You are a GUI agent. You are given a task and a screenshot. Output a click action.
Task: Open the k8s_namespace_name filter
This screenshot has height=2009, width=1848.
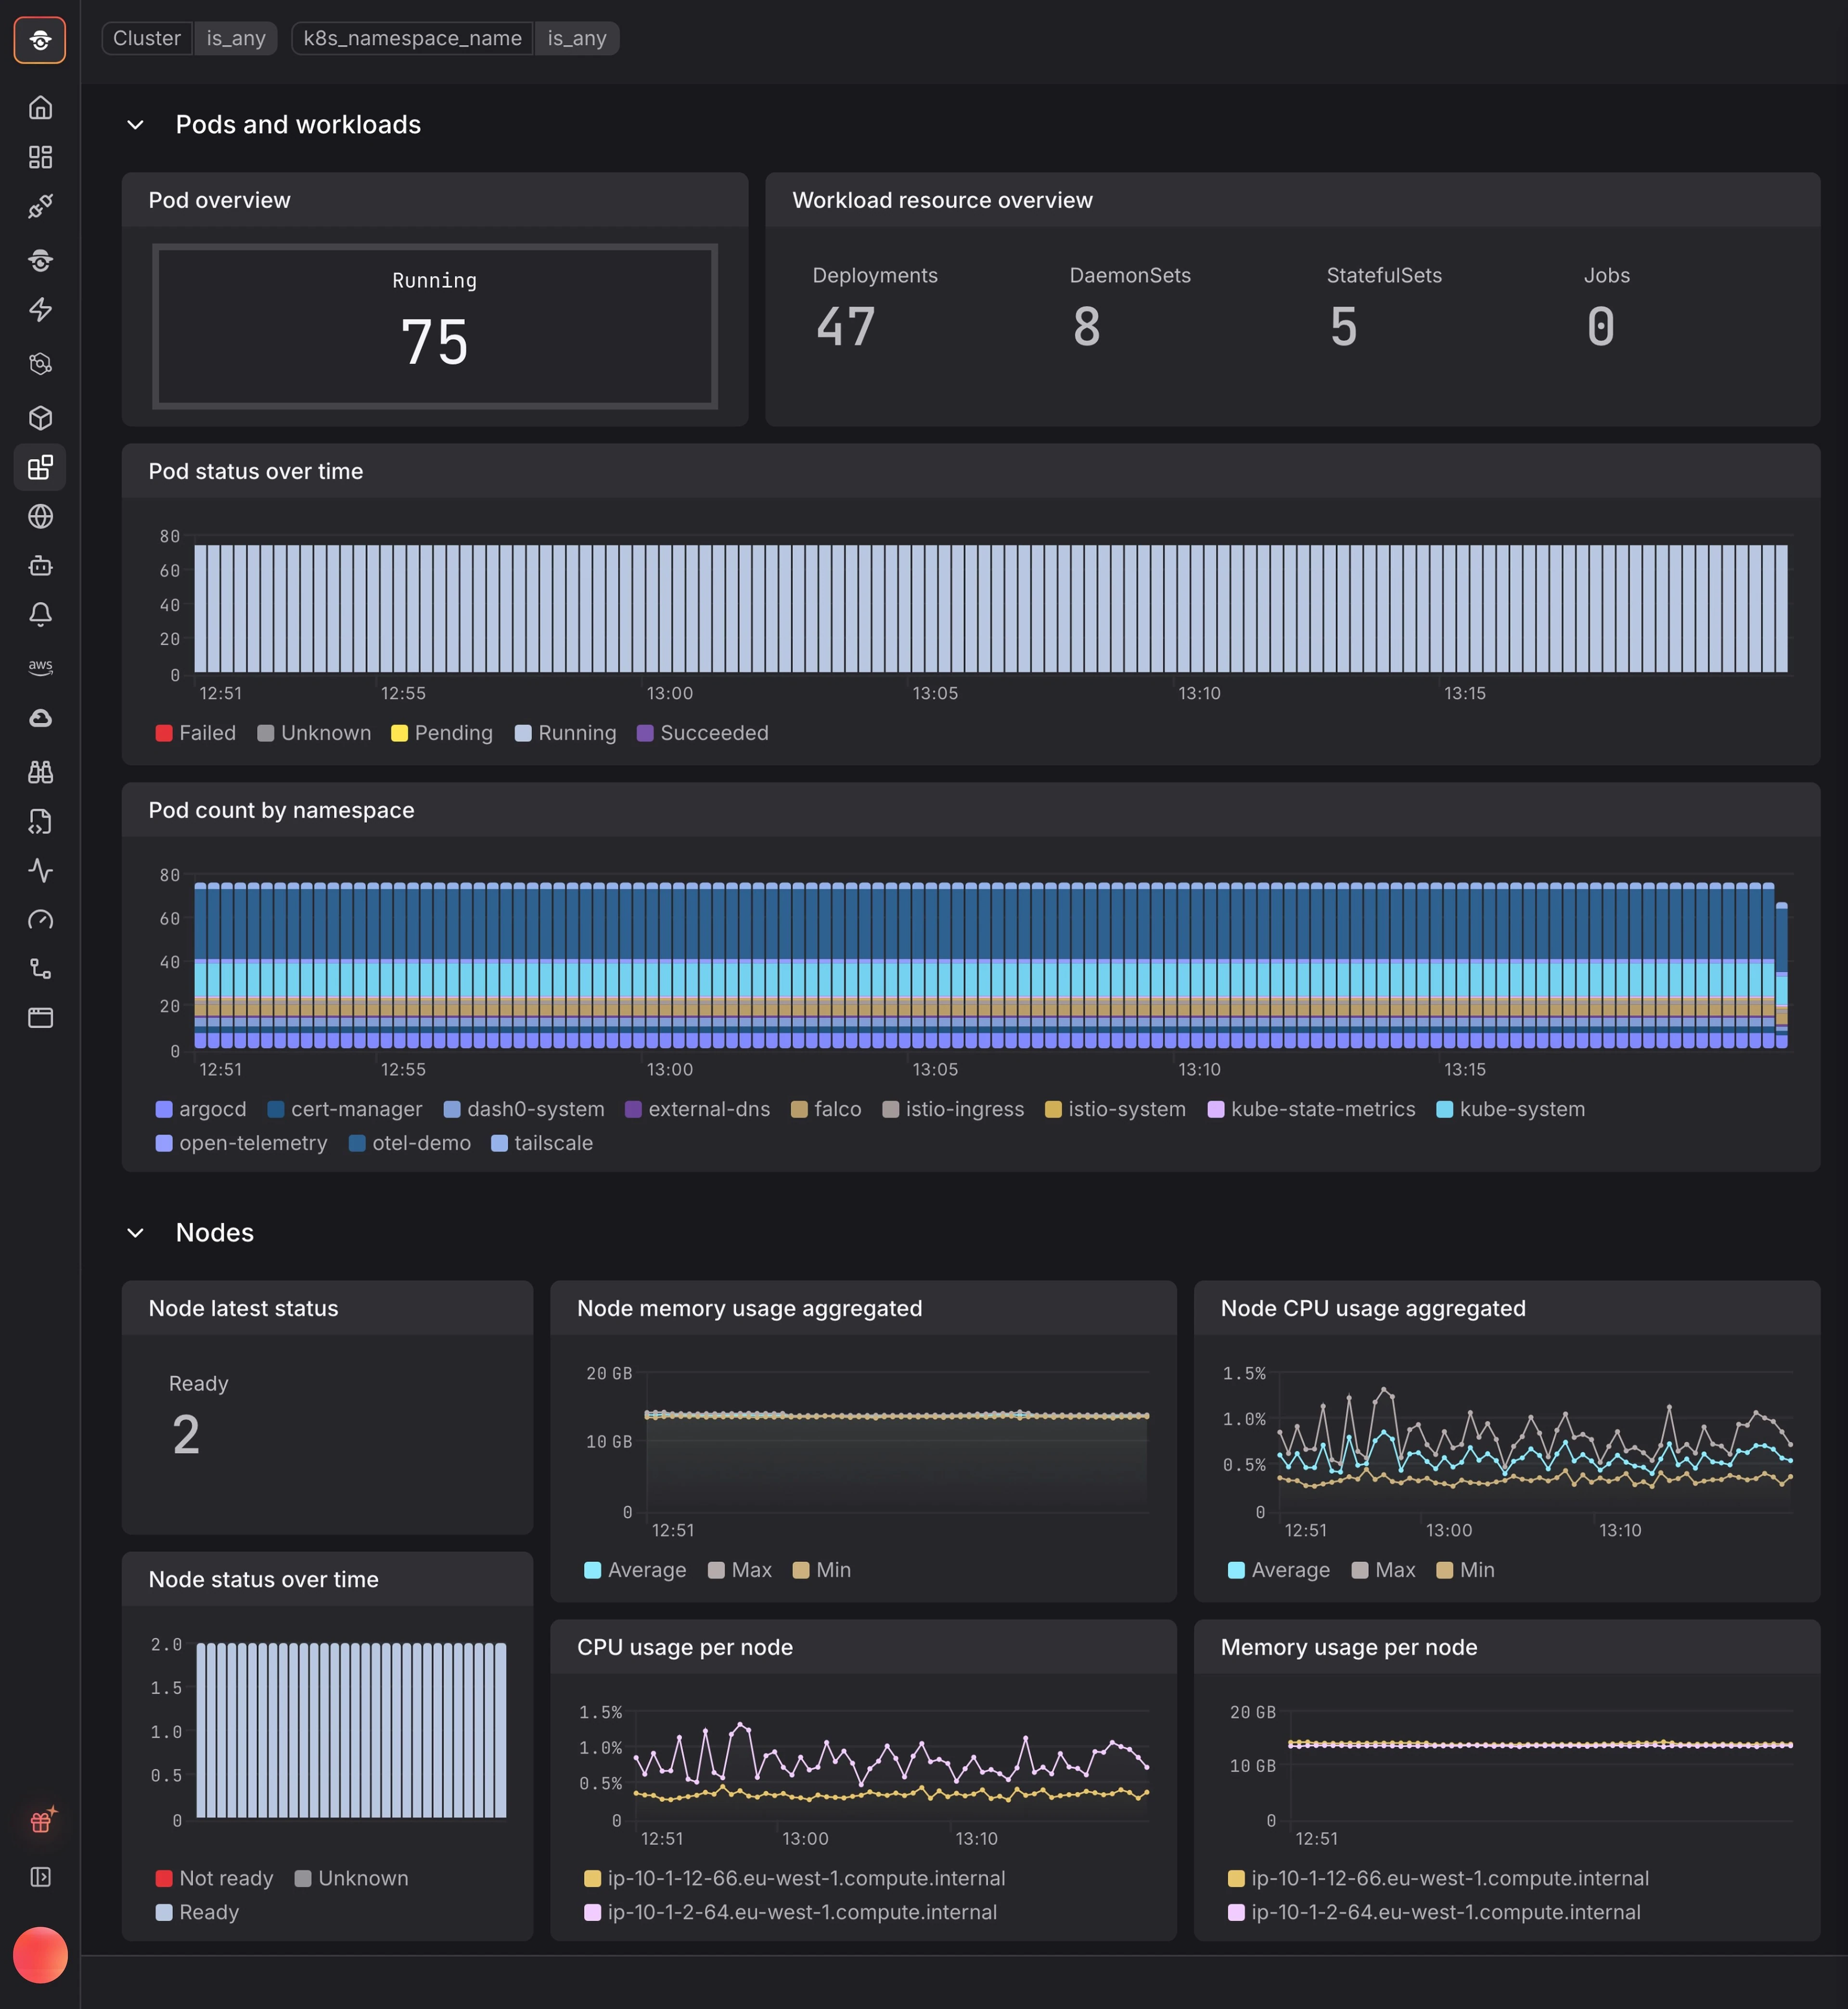coord(412,38)
